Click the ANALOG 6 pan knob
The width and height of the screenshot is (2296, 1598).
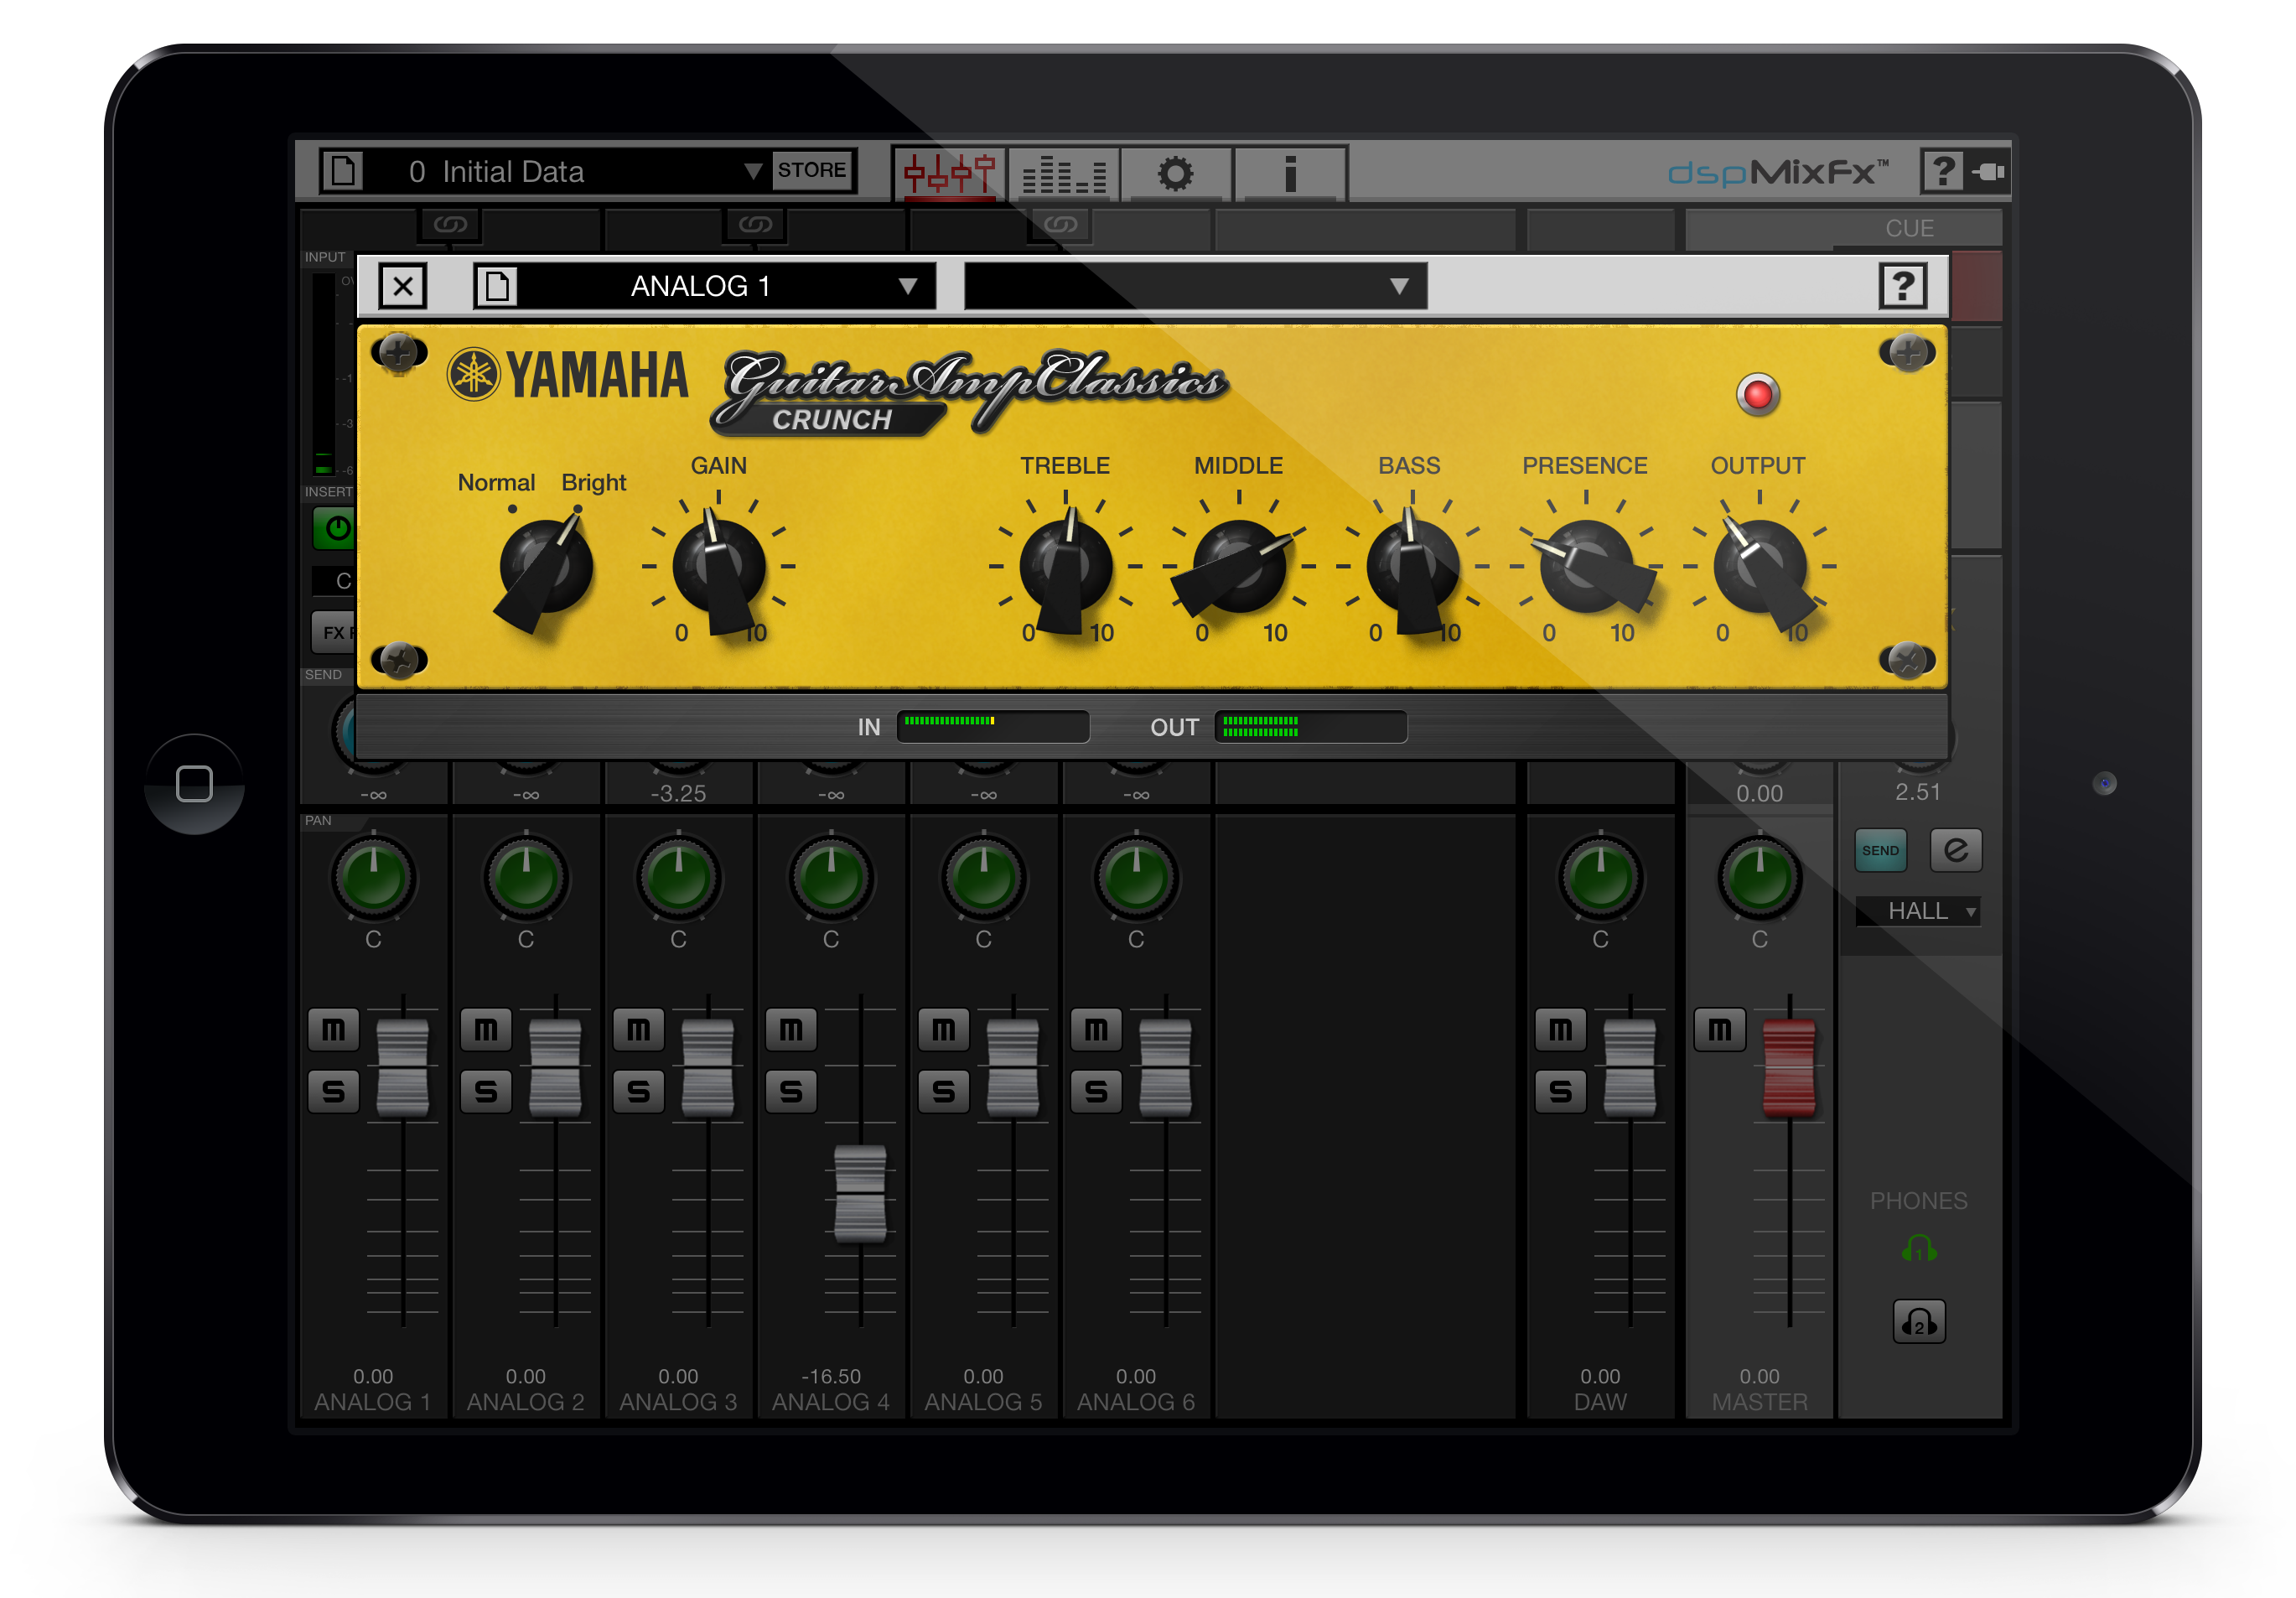tap(1136, 878)
